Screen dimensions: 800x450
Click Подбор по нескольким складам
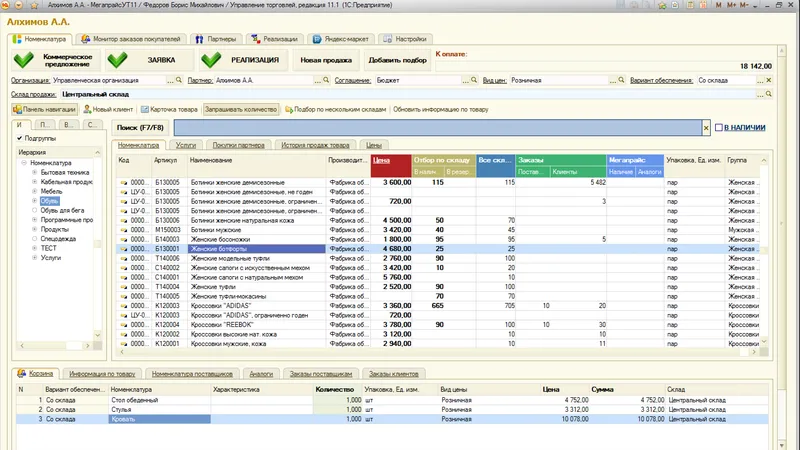pyautogui.click(x=336, y=109)
